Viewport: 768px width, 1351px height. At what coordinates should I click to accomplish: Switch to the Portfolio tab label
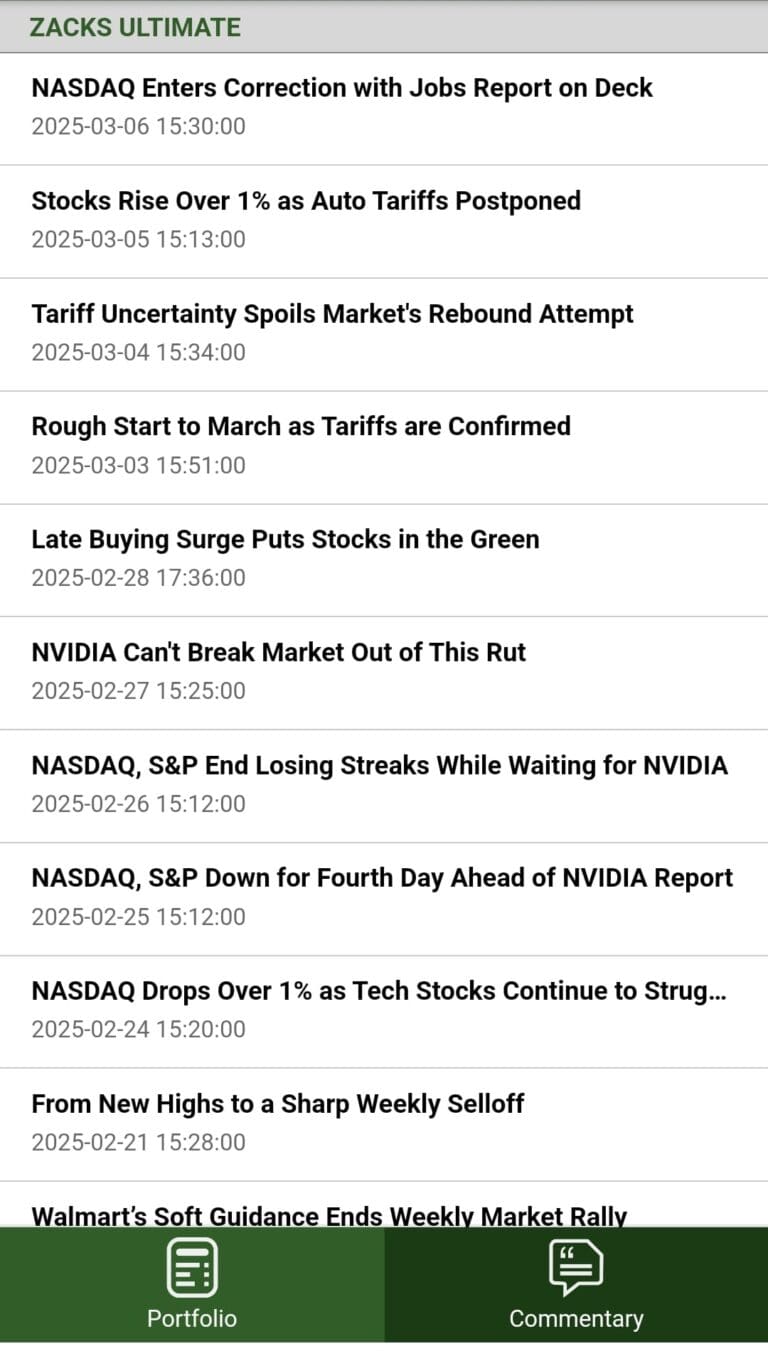[x=192, y=1318]
